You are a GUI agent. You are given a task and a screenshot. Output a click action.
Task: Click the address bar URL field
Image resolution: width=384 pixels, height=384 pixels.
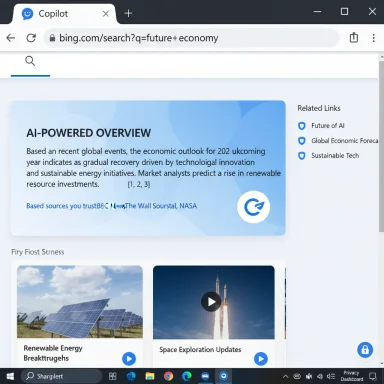[192, 38]
